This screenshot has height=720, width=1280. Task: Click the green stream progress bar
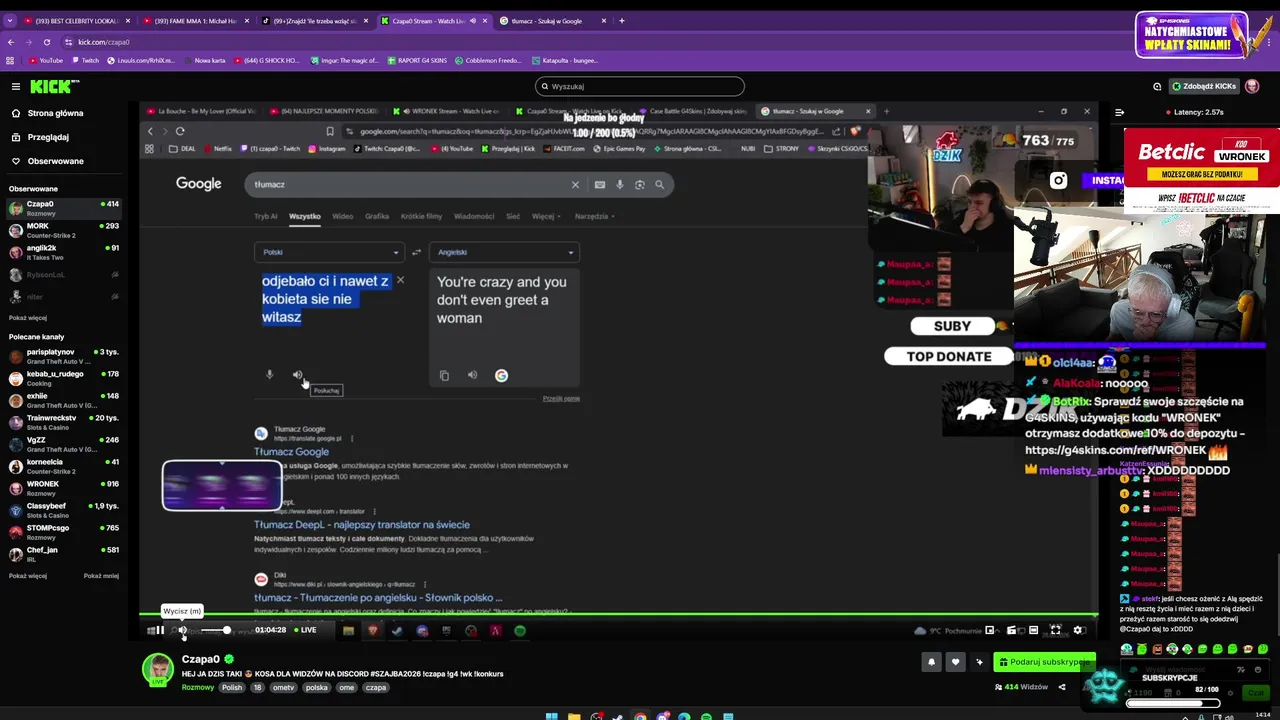coord(620,615)
